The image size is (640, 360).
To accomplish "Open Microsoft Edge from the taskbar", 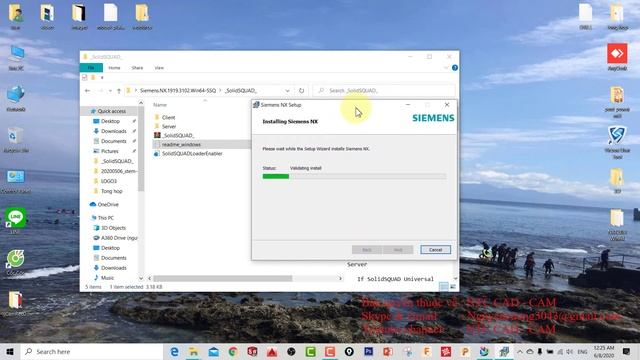I will (x=174, y=351).
